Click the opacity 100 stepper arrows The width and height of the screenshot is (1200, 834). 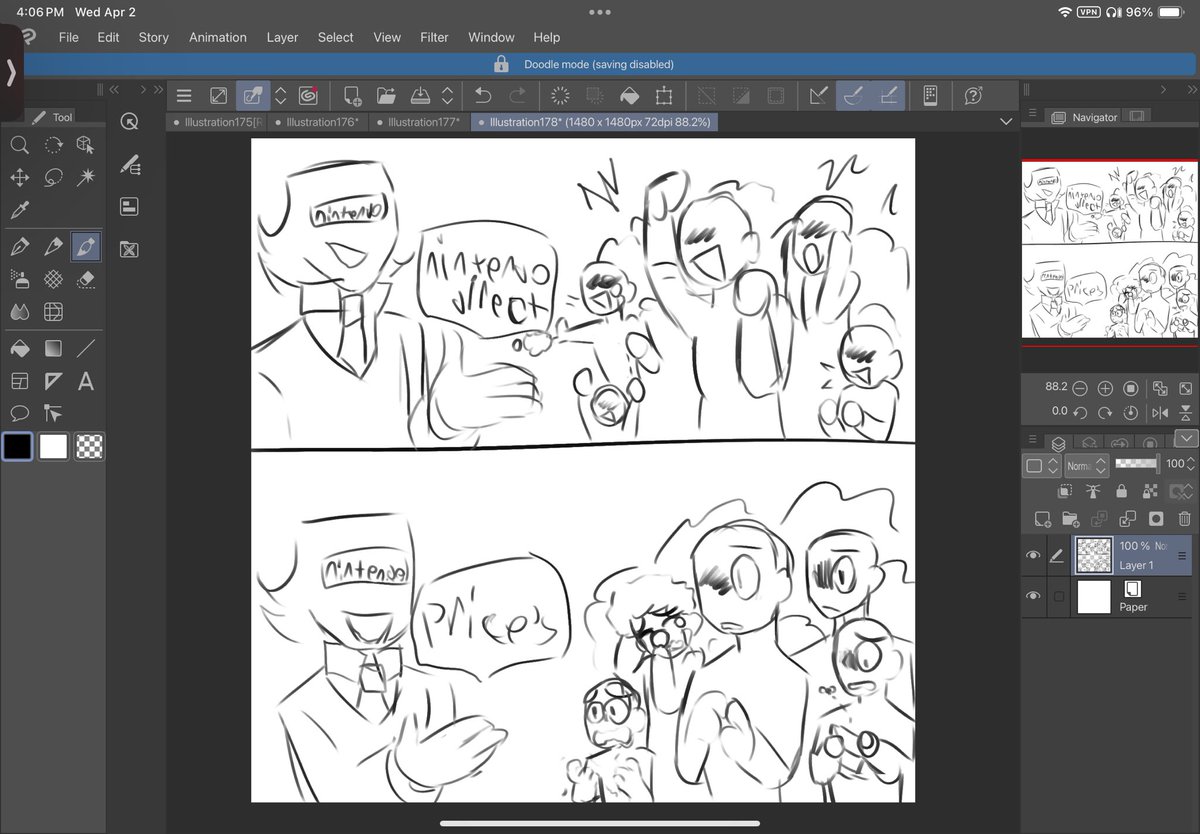(1191, 464)
